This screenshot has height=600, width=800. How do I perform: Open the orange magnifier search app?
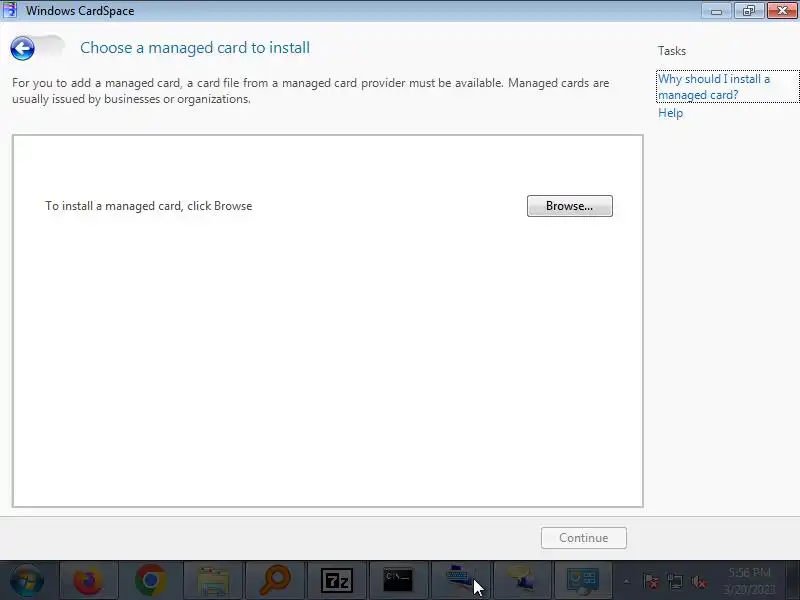coord(275,581)
